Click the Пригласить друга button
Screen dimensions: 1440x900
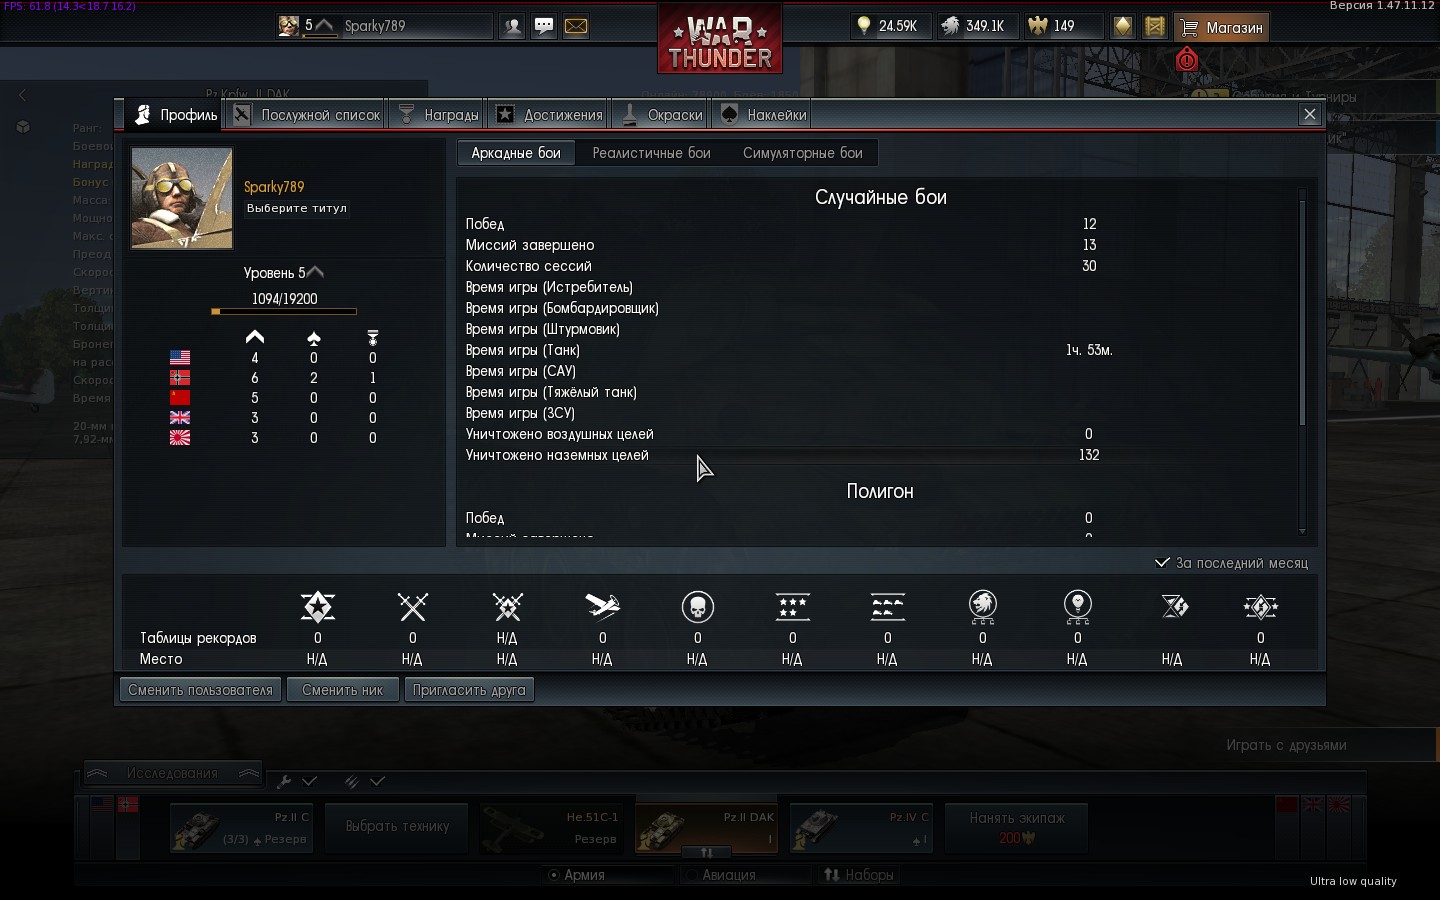pos(469,690)
